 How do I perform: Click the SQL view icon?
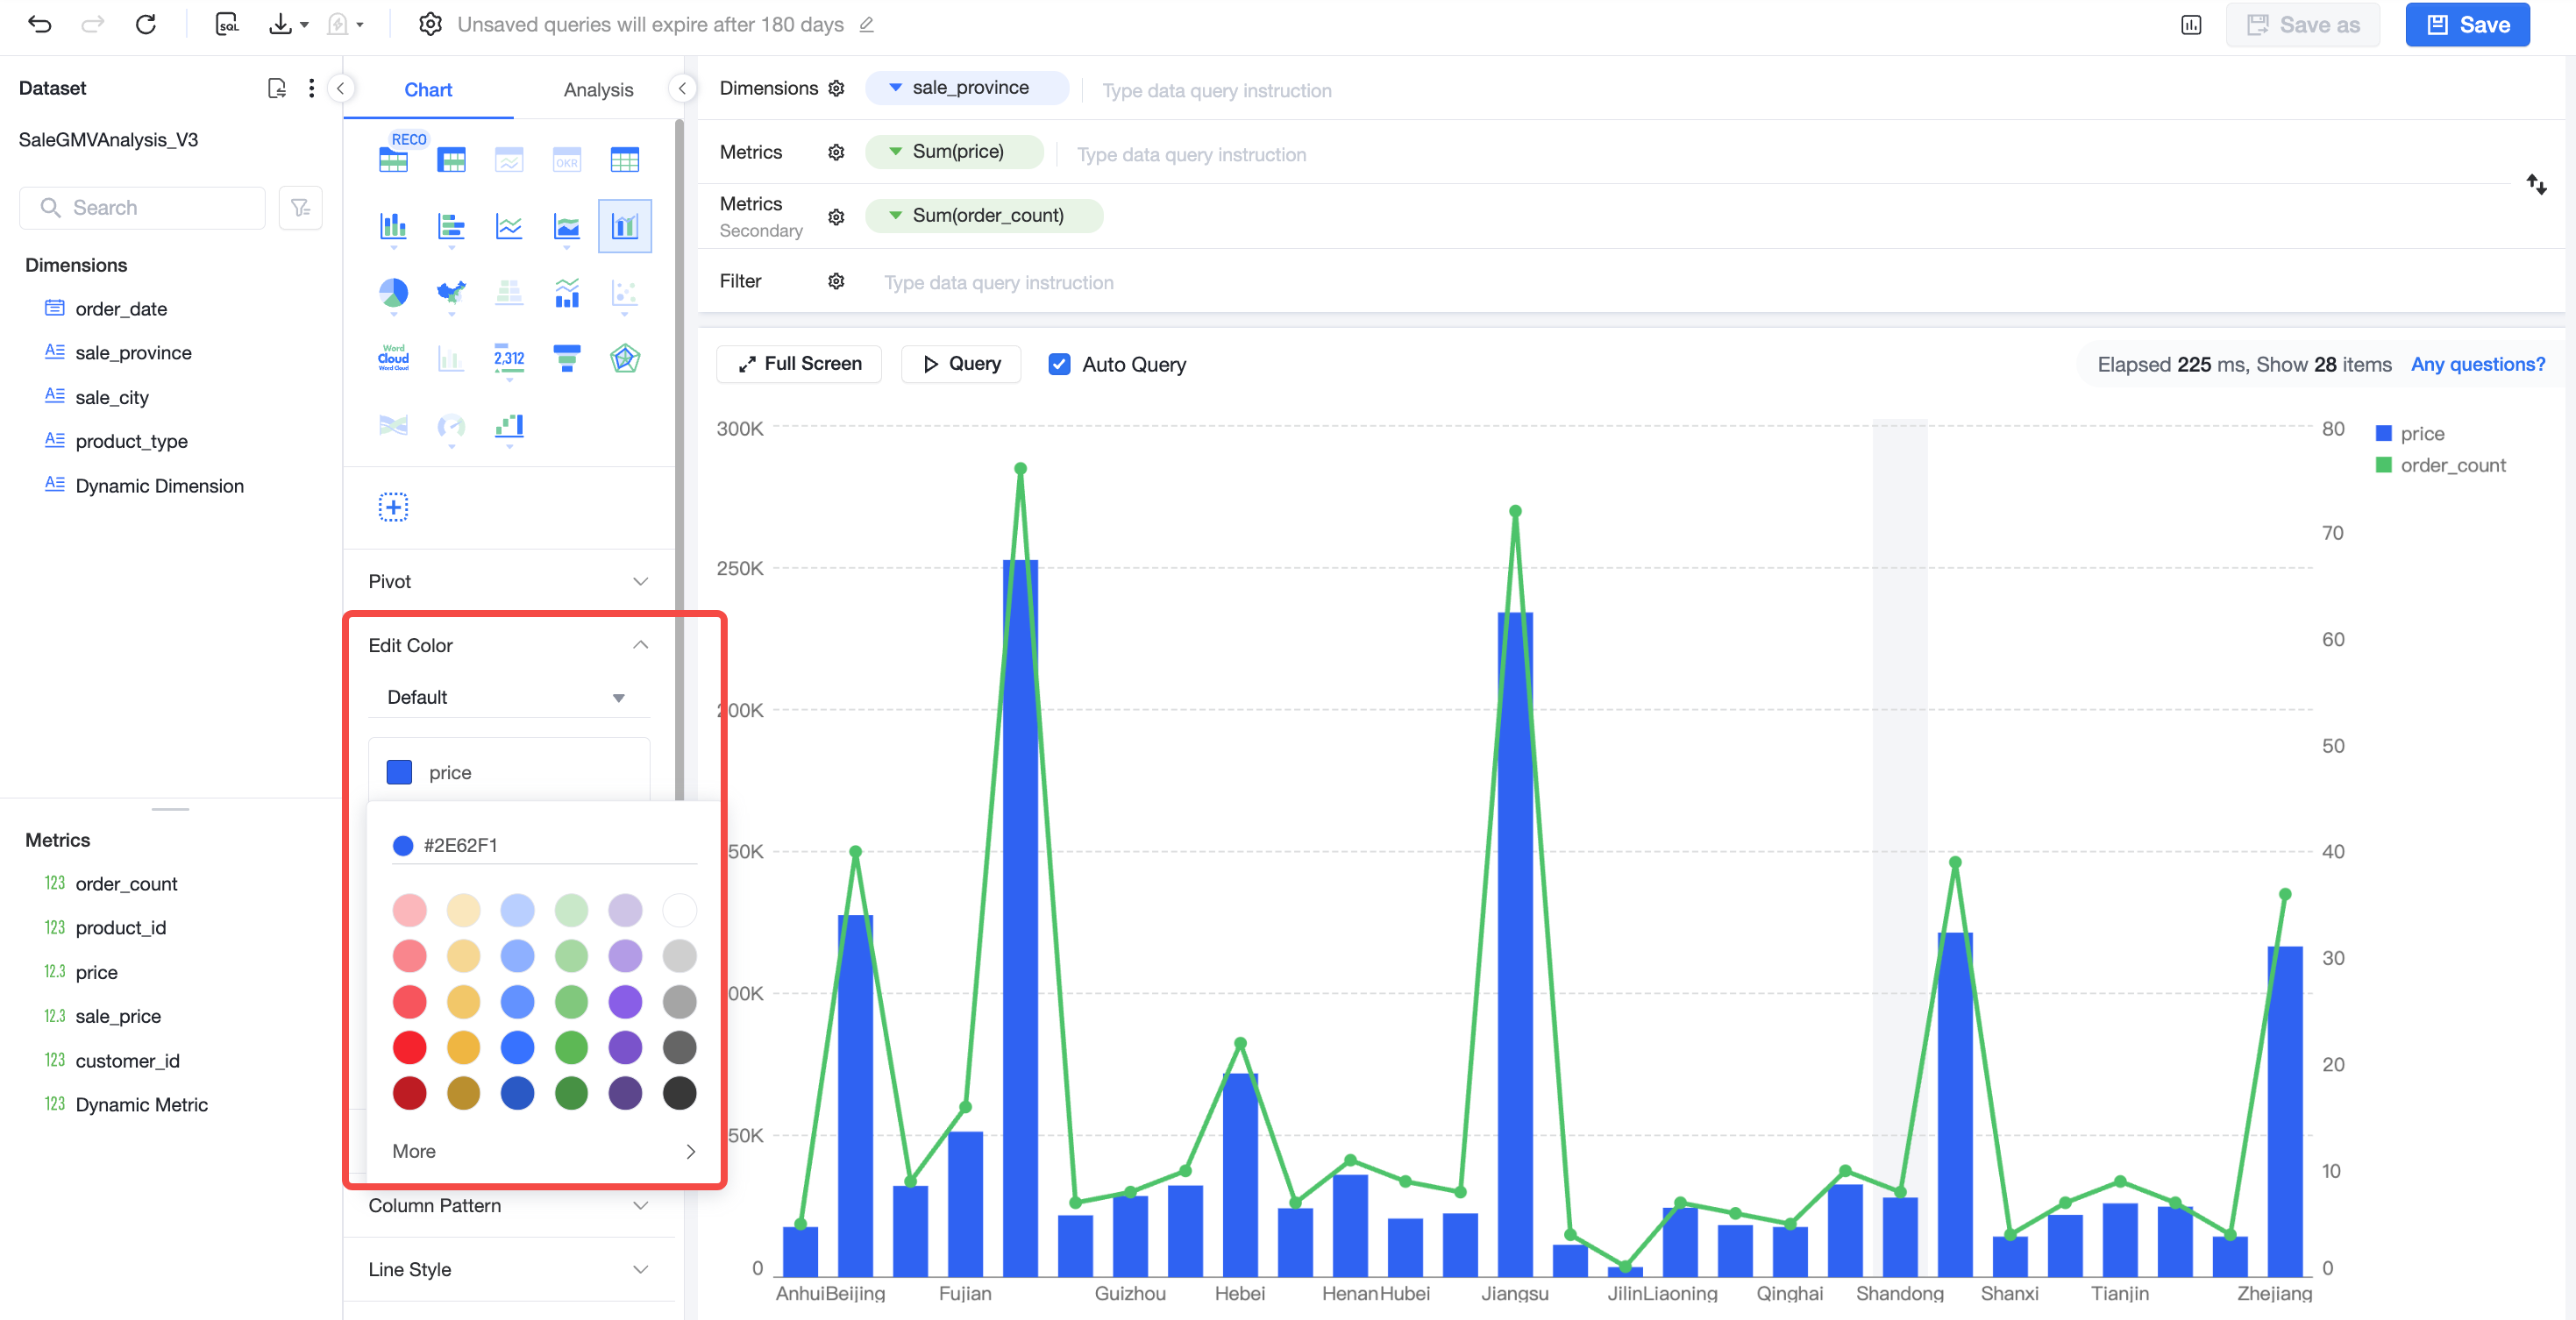[227, 24]
